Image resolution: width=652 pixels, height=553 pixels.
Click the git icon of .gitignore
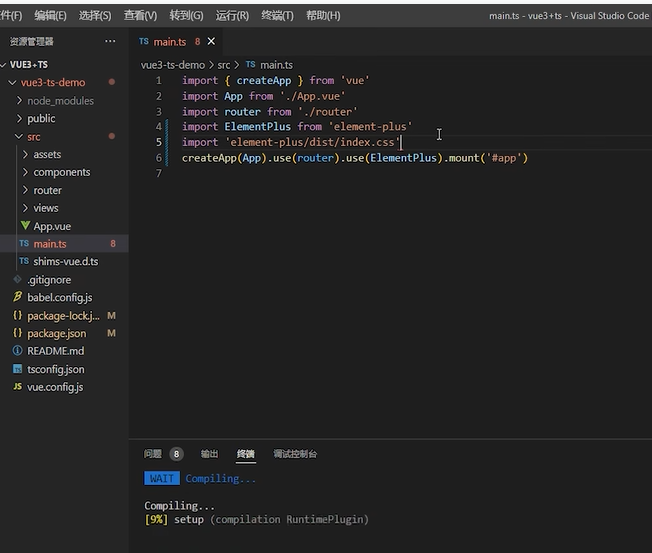[x=17, y=279]
